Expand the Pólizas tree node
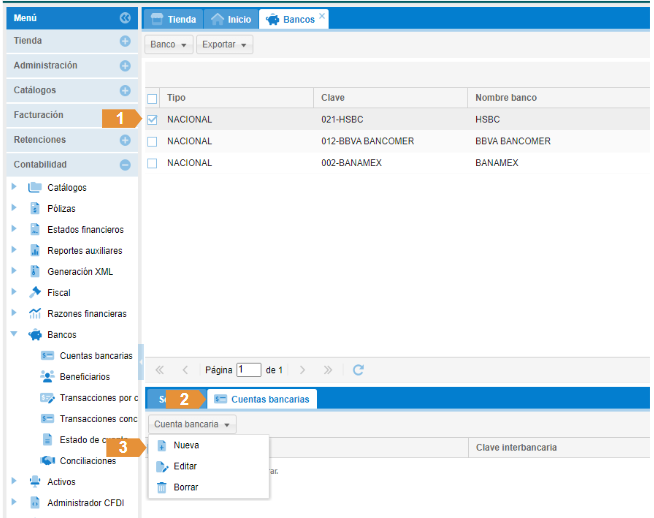Screen dimensions: 654x518 click(14, 208)
